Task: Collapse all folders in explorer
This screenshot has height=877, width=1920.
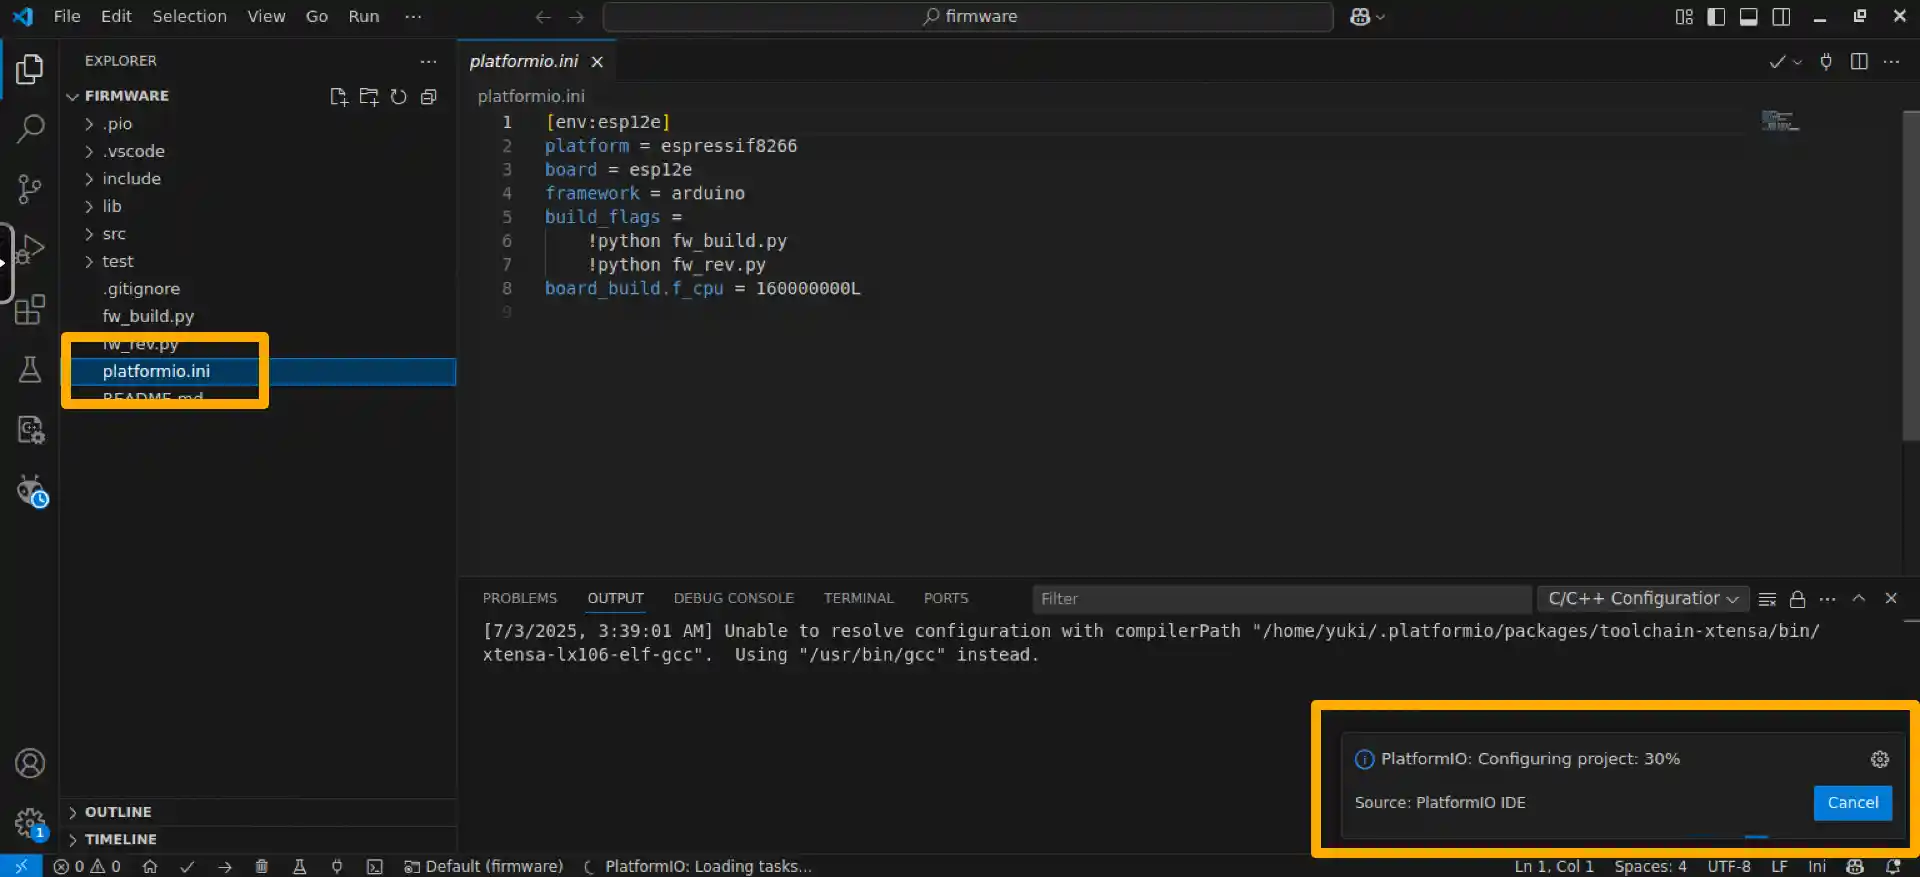Action: [429, 96]
